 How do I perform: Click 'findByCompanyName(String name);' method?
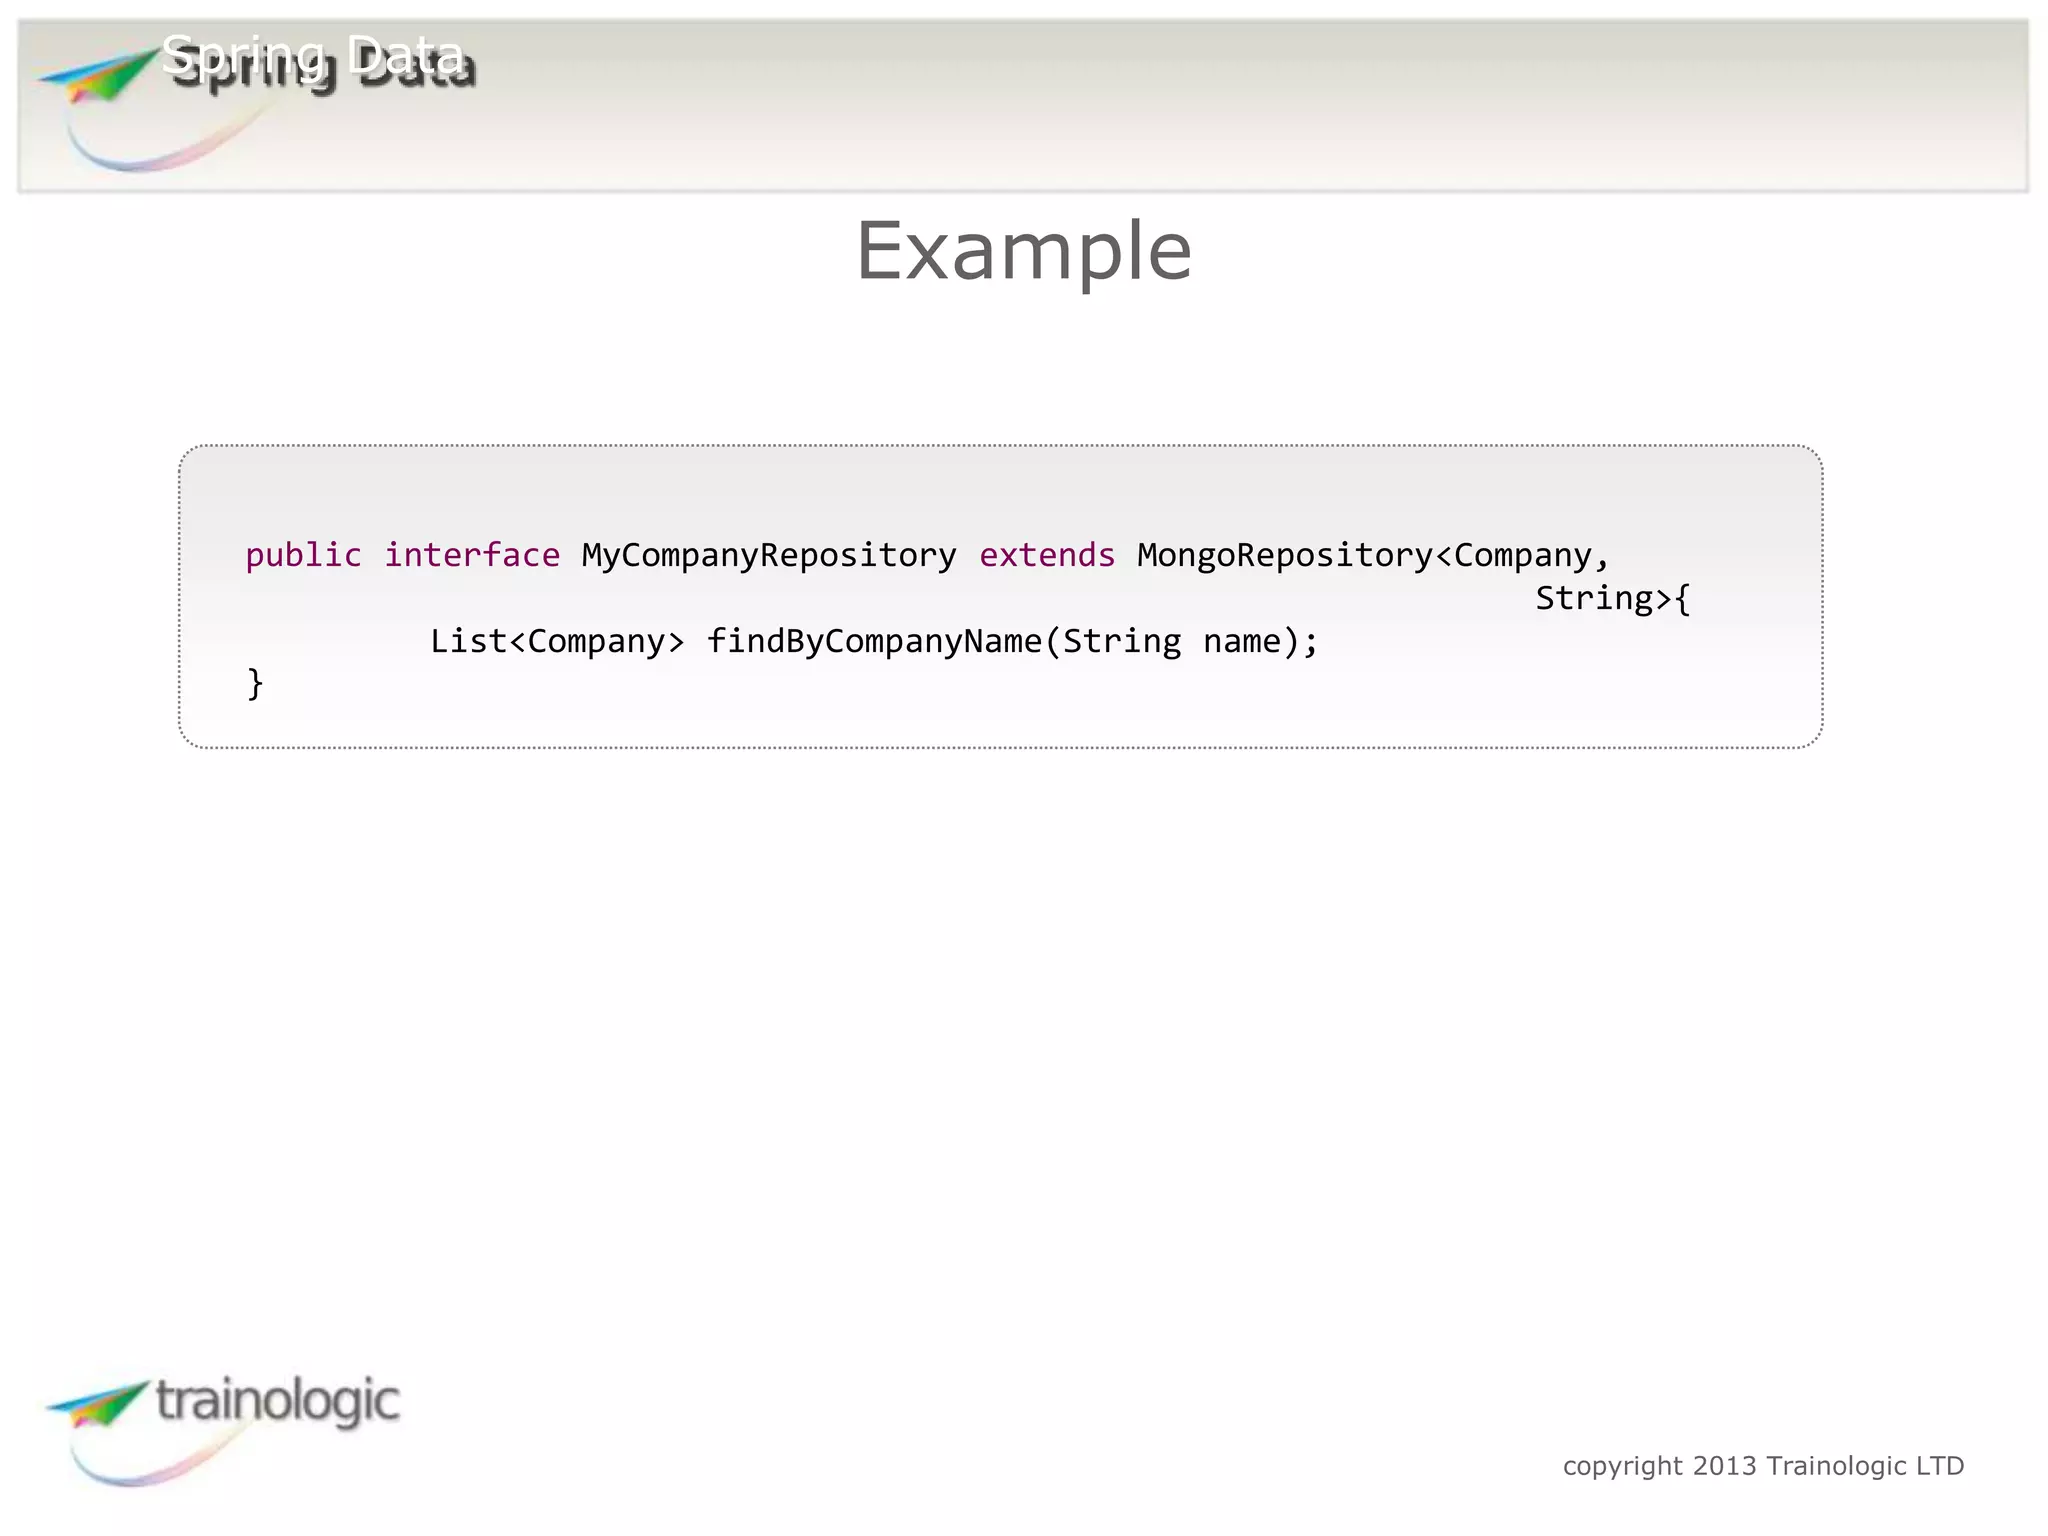pos(1013,641)
